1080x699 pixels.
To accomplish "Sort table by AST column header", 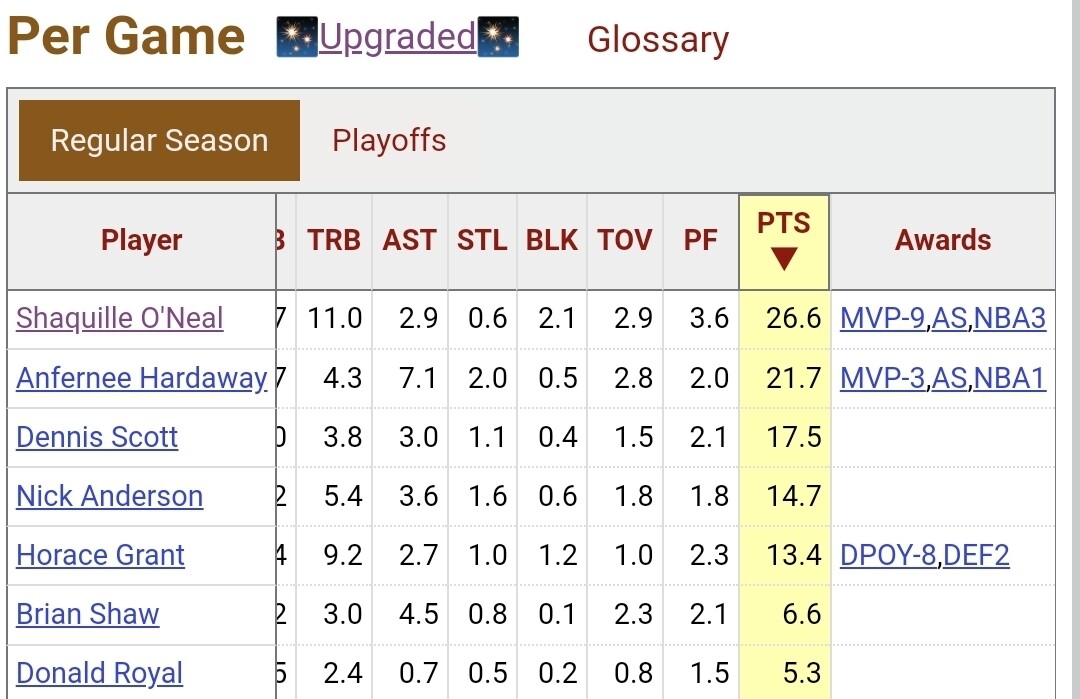I will [x=410, y=241].
